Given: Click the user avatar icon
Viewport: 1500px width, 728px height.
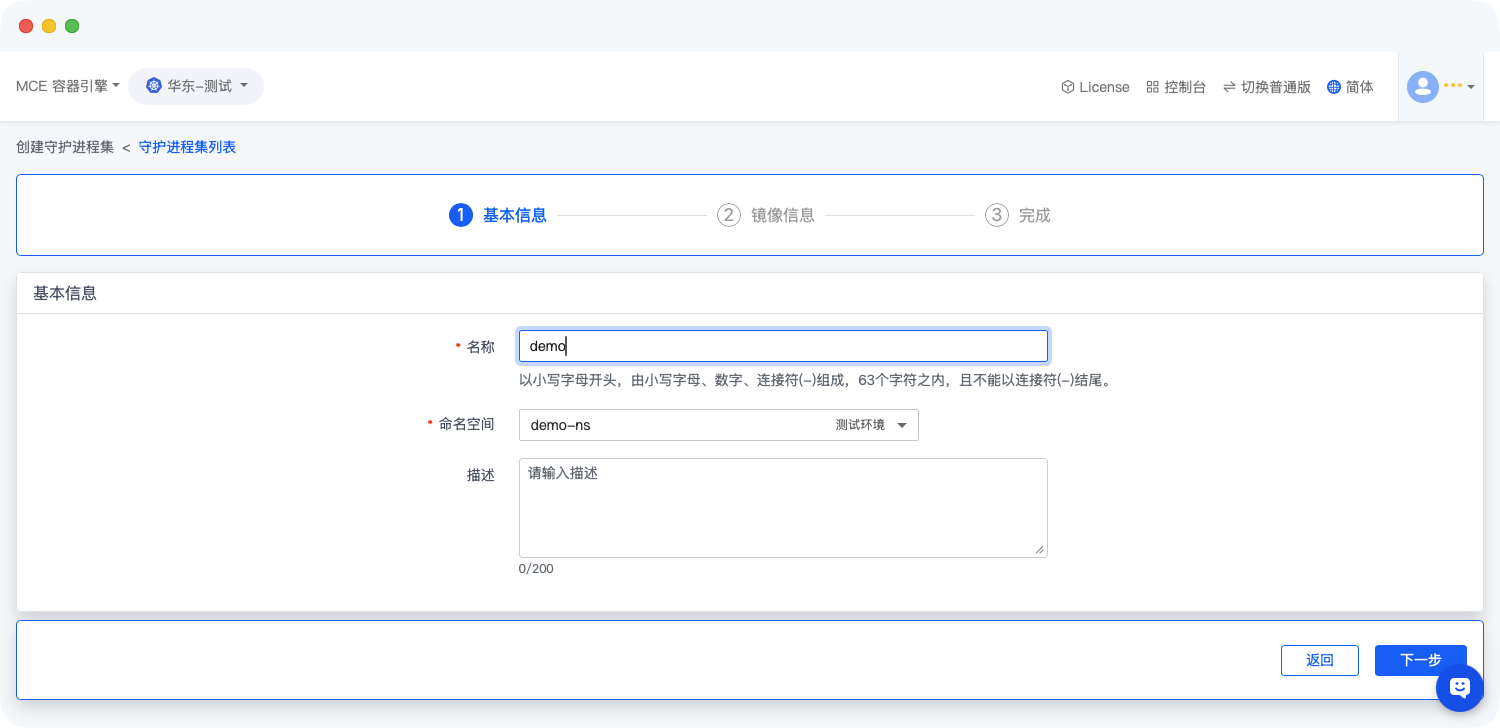Looking at the screenshot, I should click(1422, 87).
